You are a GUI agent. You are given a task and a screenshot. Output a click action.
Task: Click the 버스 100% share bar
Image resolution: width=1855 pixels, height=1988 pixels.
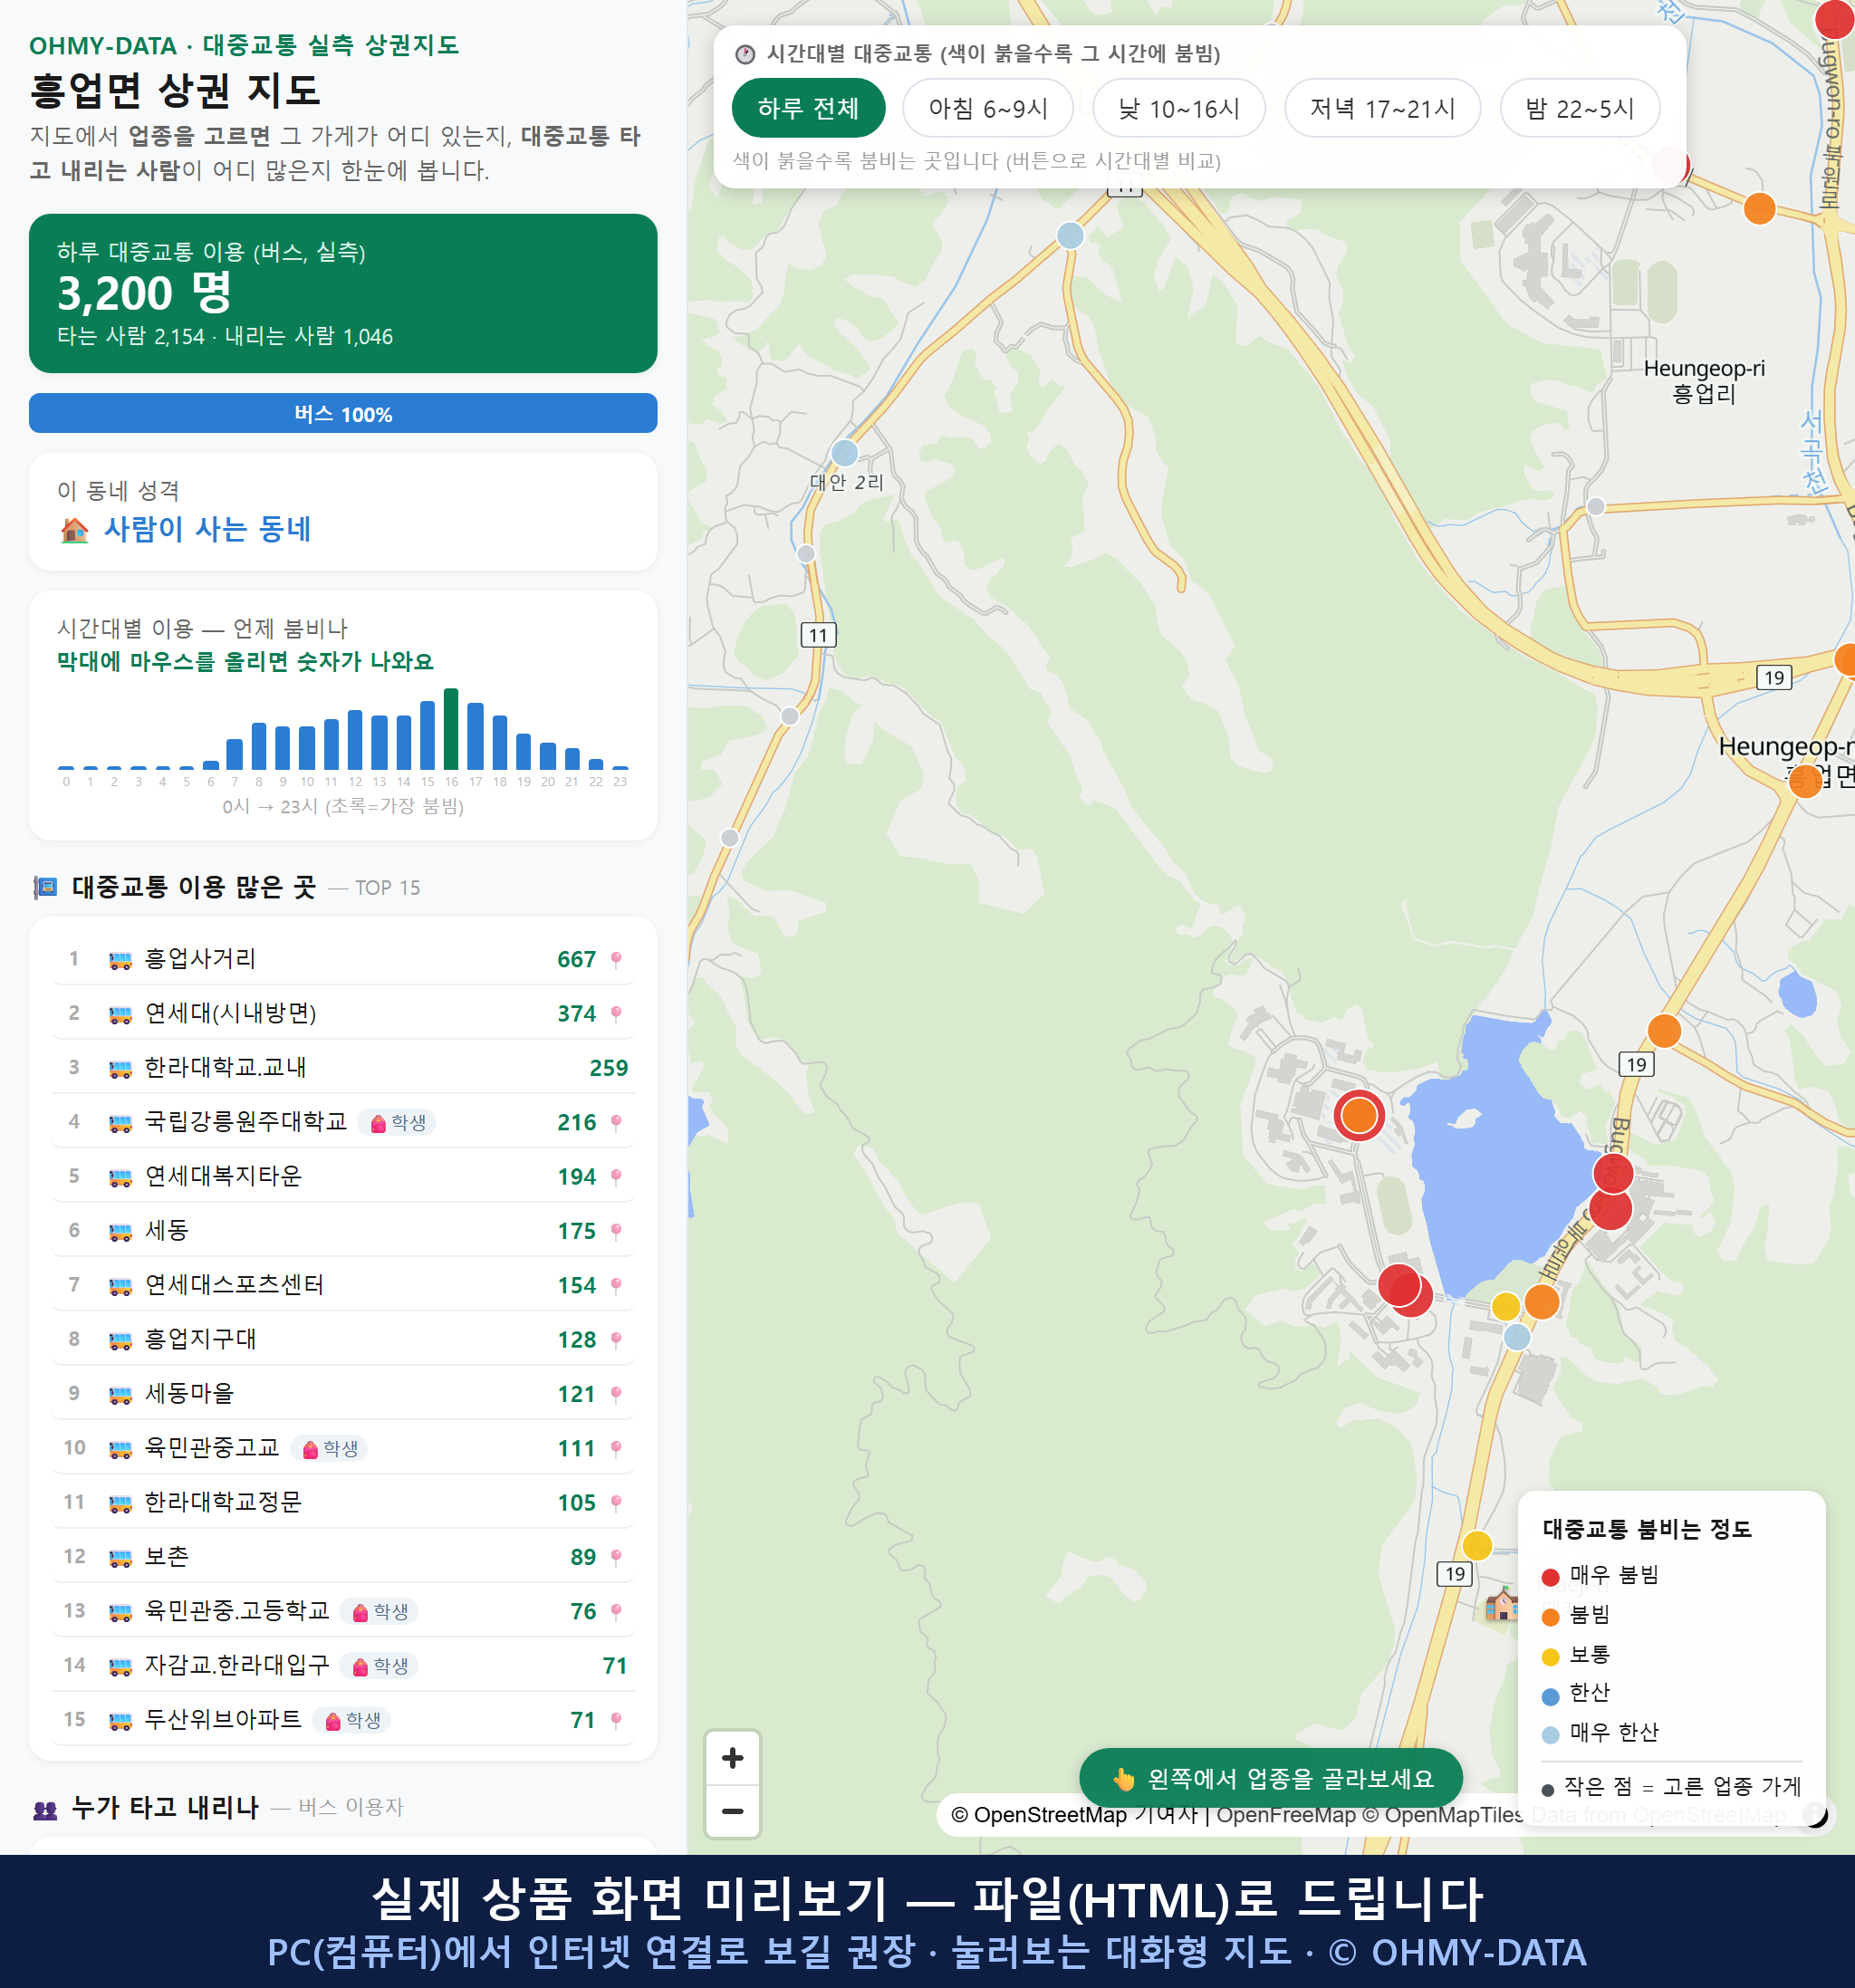(x=343, y=413)
